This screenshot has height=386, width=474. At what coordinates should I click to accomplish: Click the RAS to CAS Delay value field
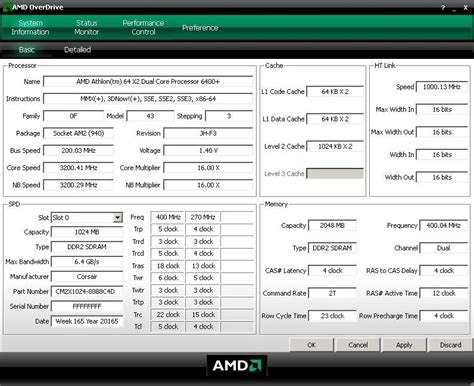(443, 271)
